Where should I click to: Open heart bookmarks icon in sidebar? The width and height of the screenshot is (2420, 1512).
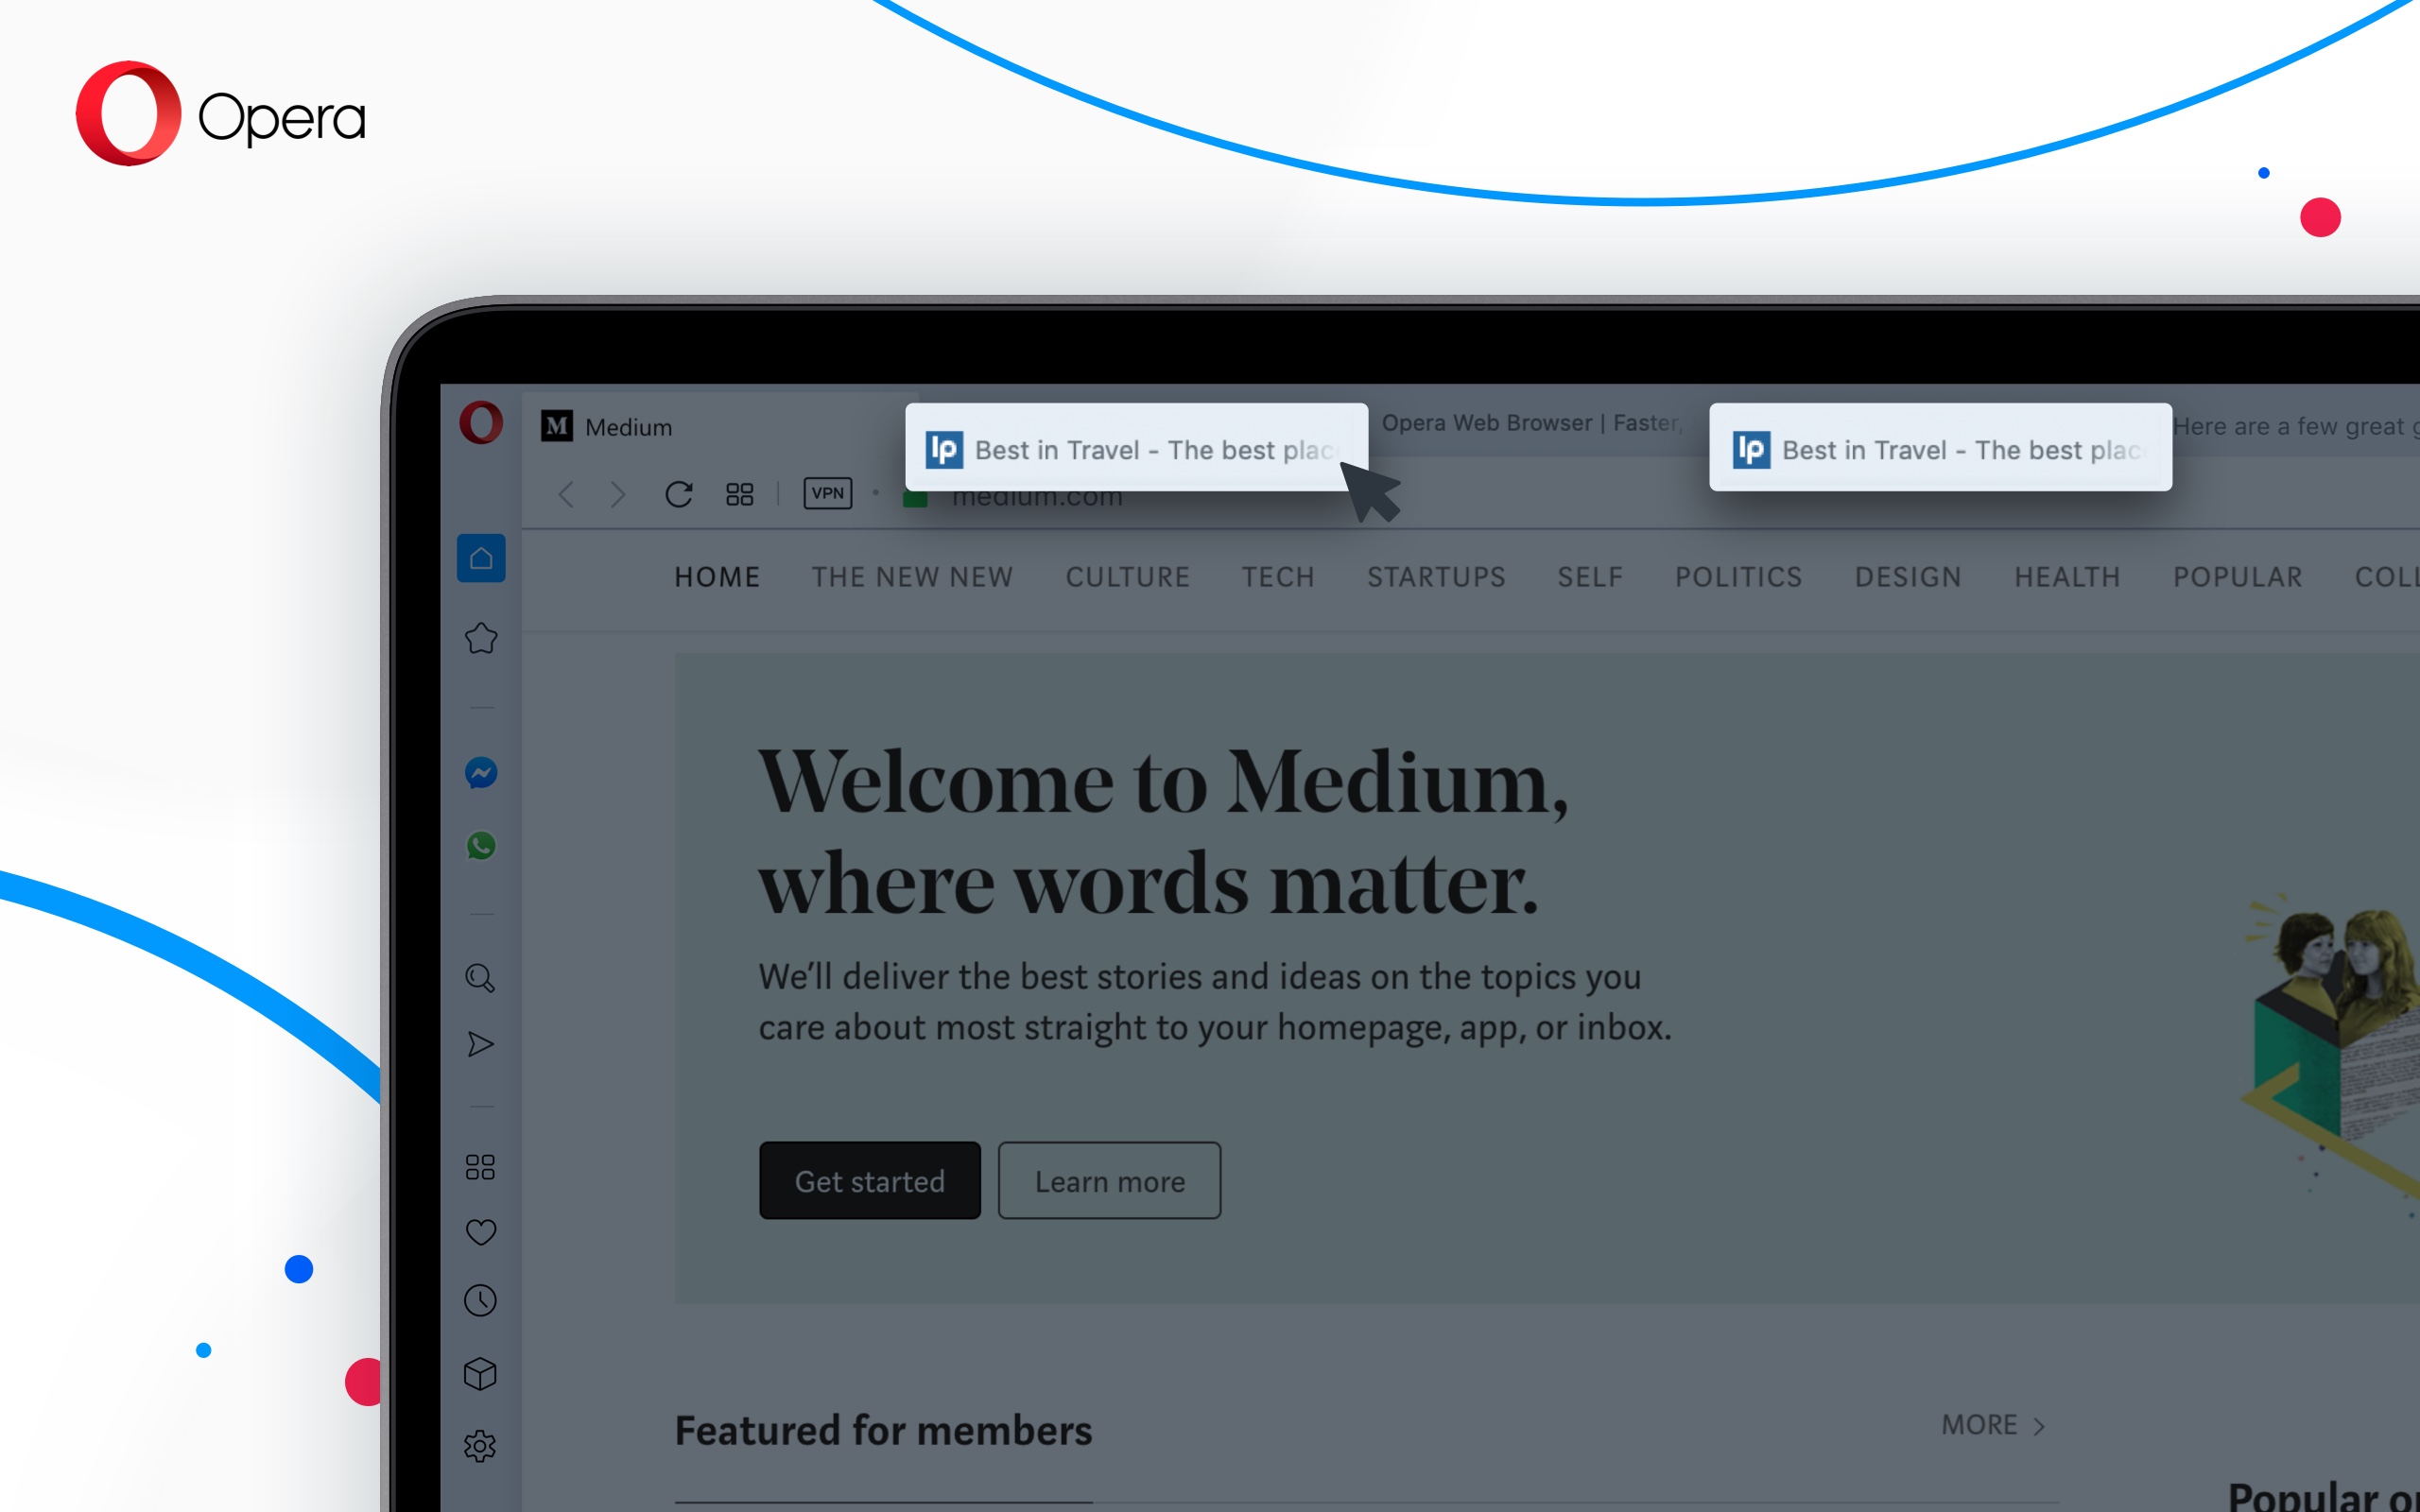point(481,1232)
